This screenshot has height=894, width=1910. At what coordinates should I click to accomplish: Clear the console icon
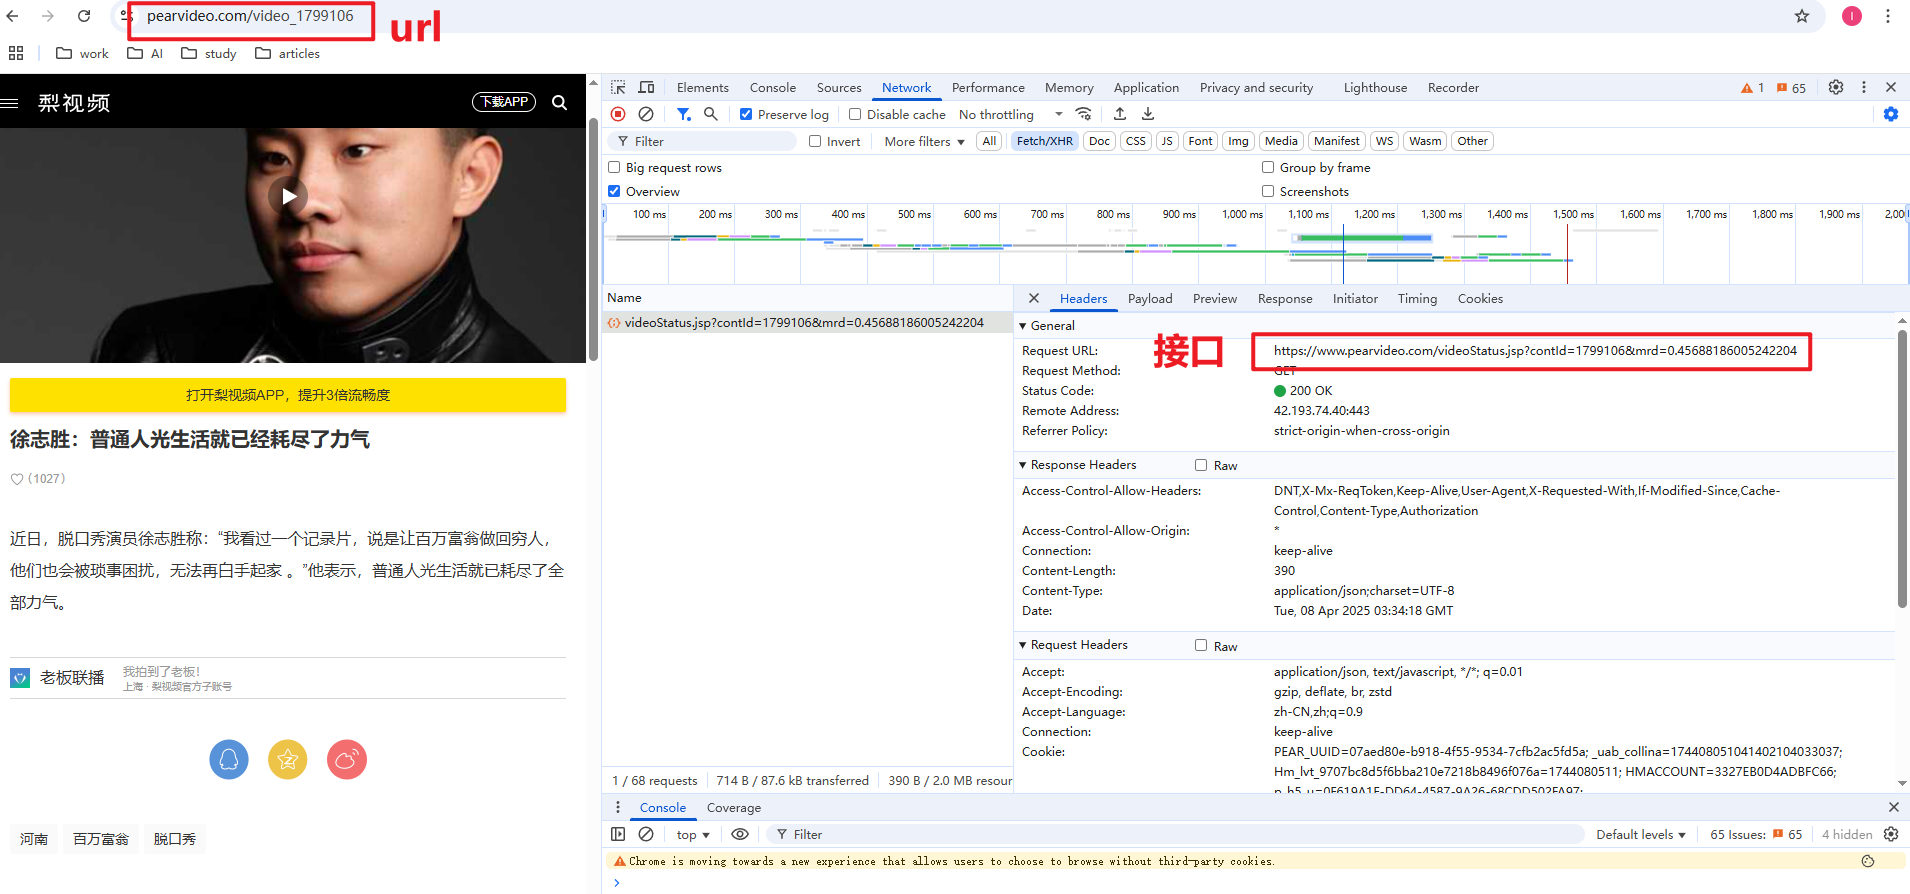click(x=646, y=834)
